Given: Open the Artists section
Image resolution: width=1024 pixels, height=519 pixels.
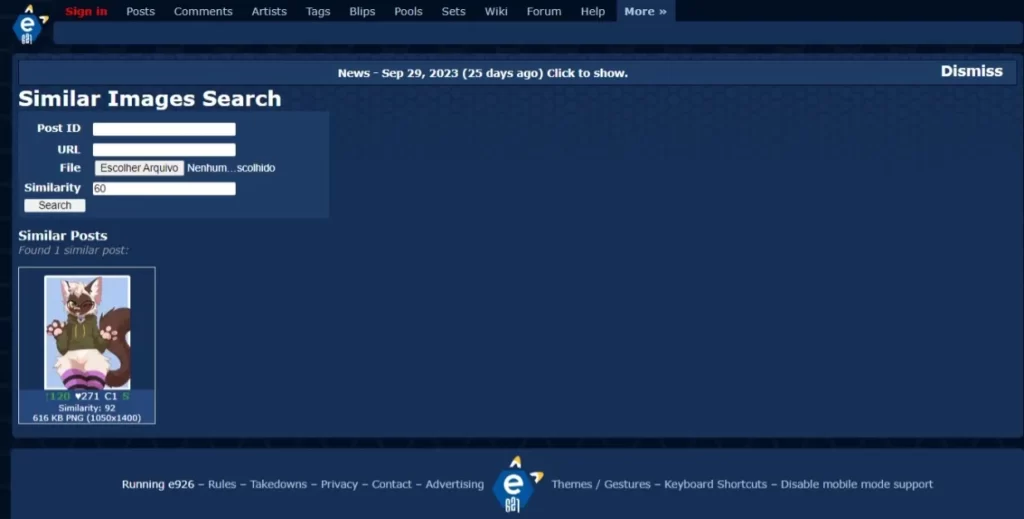Looking at the screenshot, I should 269,12.
